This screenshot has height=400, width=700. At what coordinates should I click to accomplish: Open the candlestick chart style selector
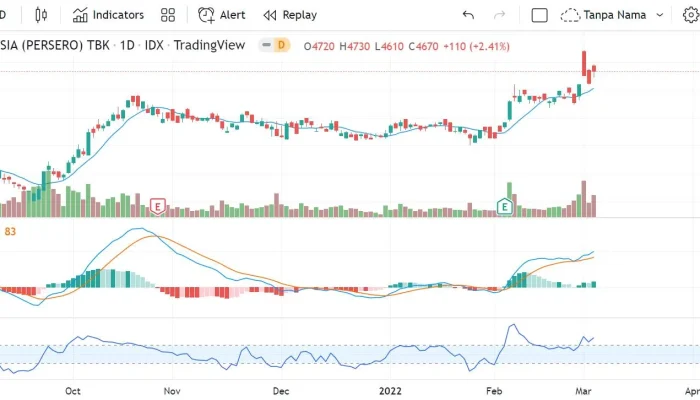41,15
